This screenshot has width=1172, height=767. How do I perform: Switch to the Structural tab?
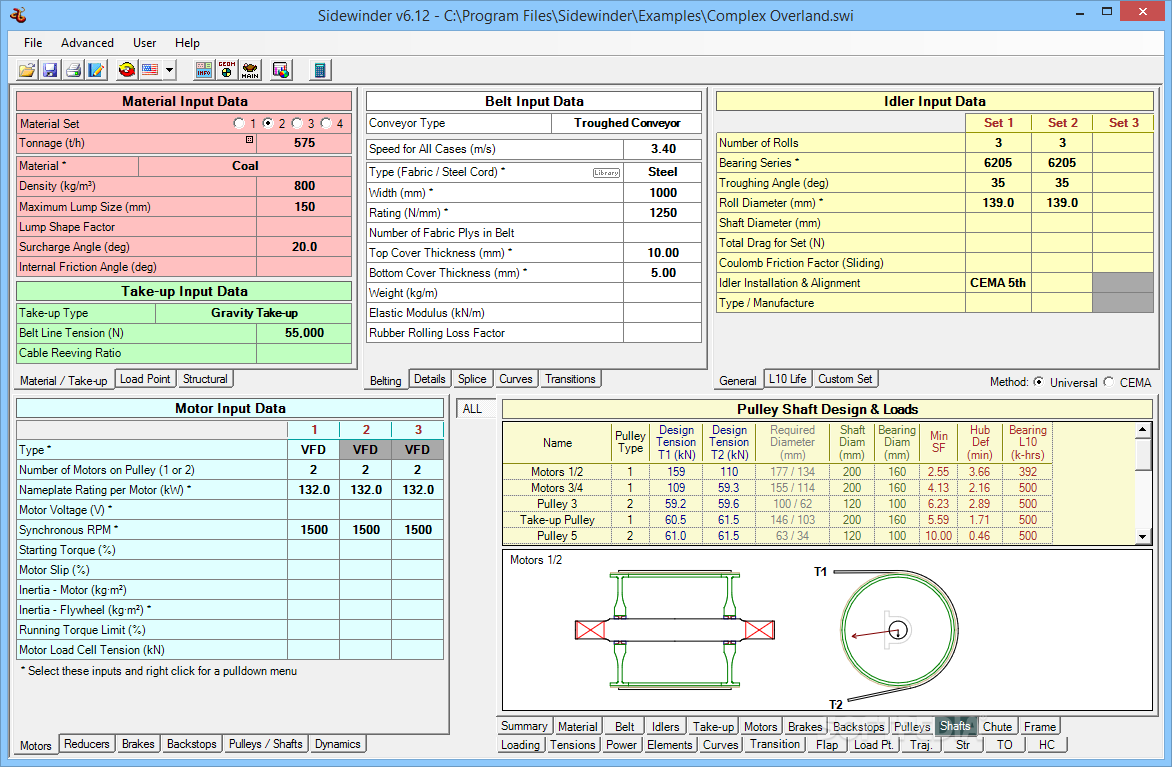205,379
